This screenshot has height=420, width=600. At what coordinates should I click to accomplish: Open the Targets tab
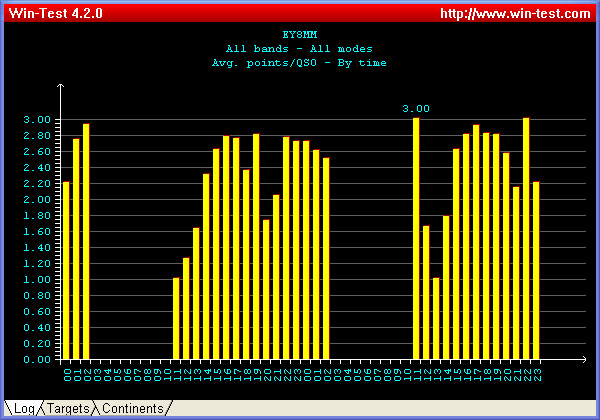tap(68, 409)
